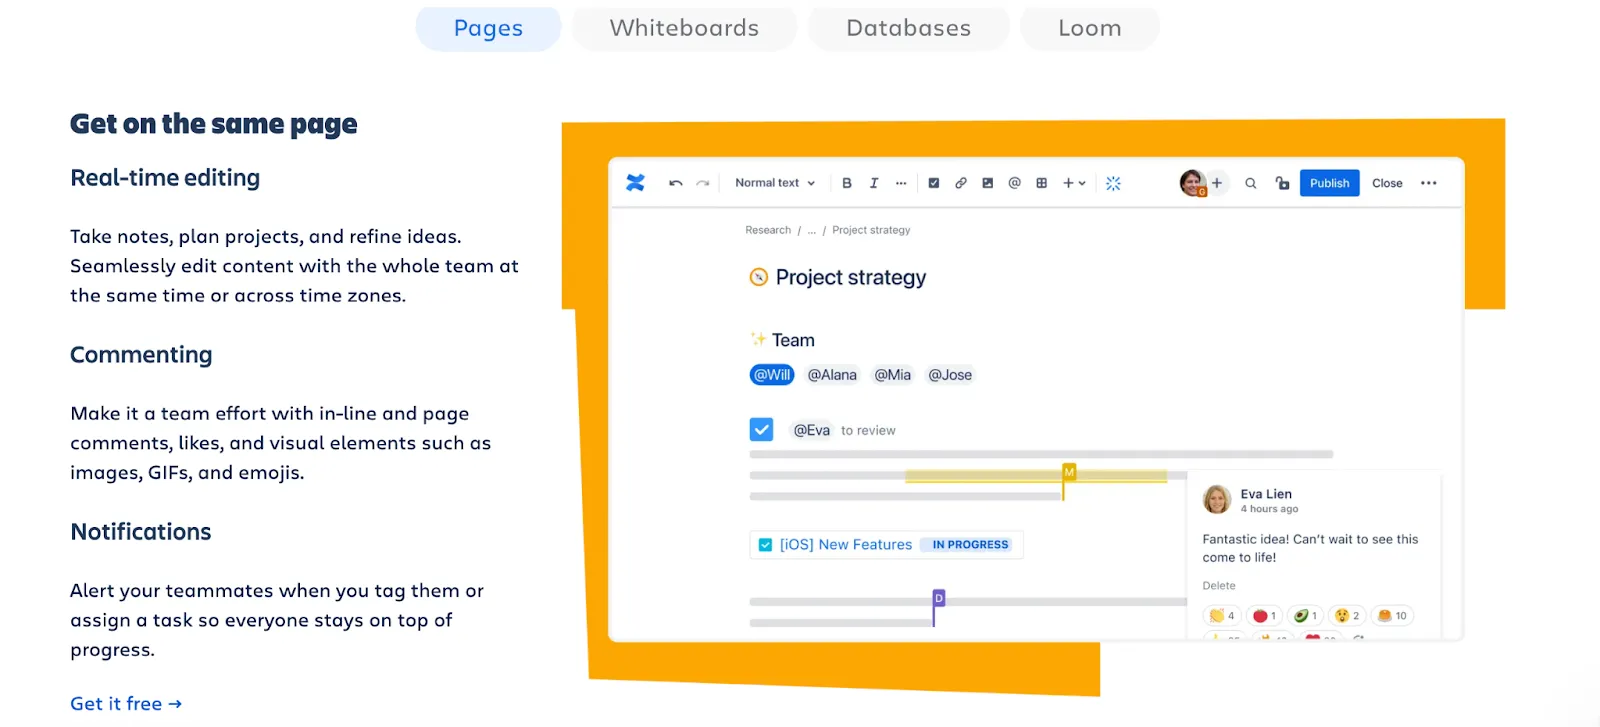Switch to the Whiteboards tab
This screenshot has width=1600, height=727.
tap(684, 28)
